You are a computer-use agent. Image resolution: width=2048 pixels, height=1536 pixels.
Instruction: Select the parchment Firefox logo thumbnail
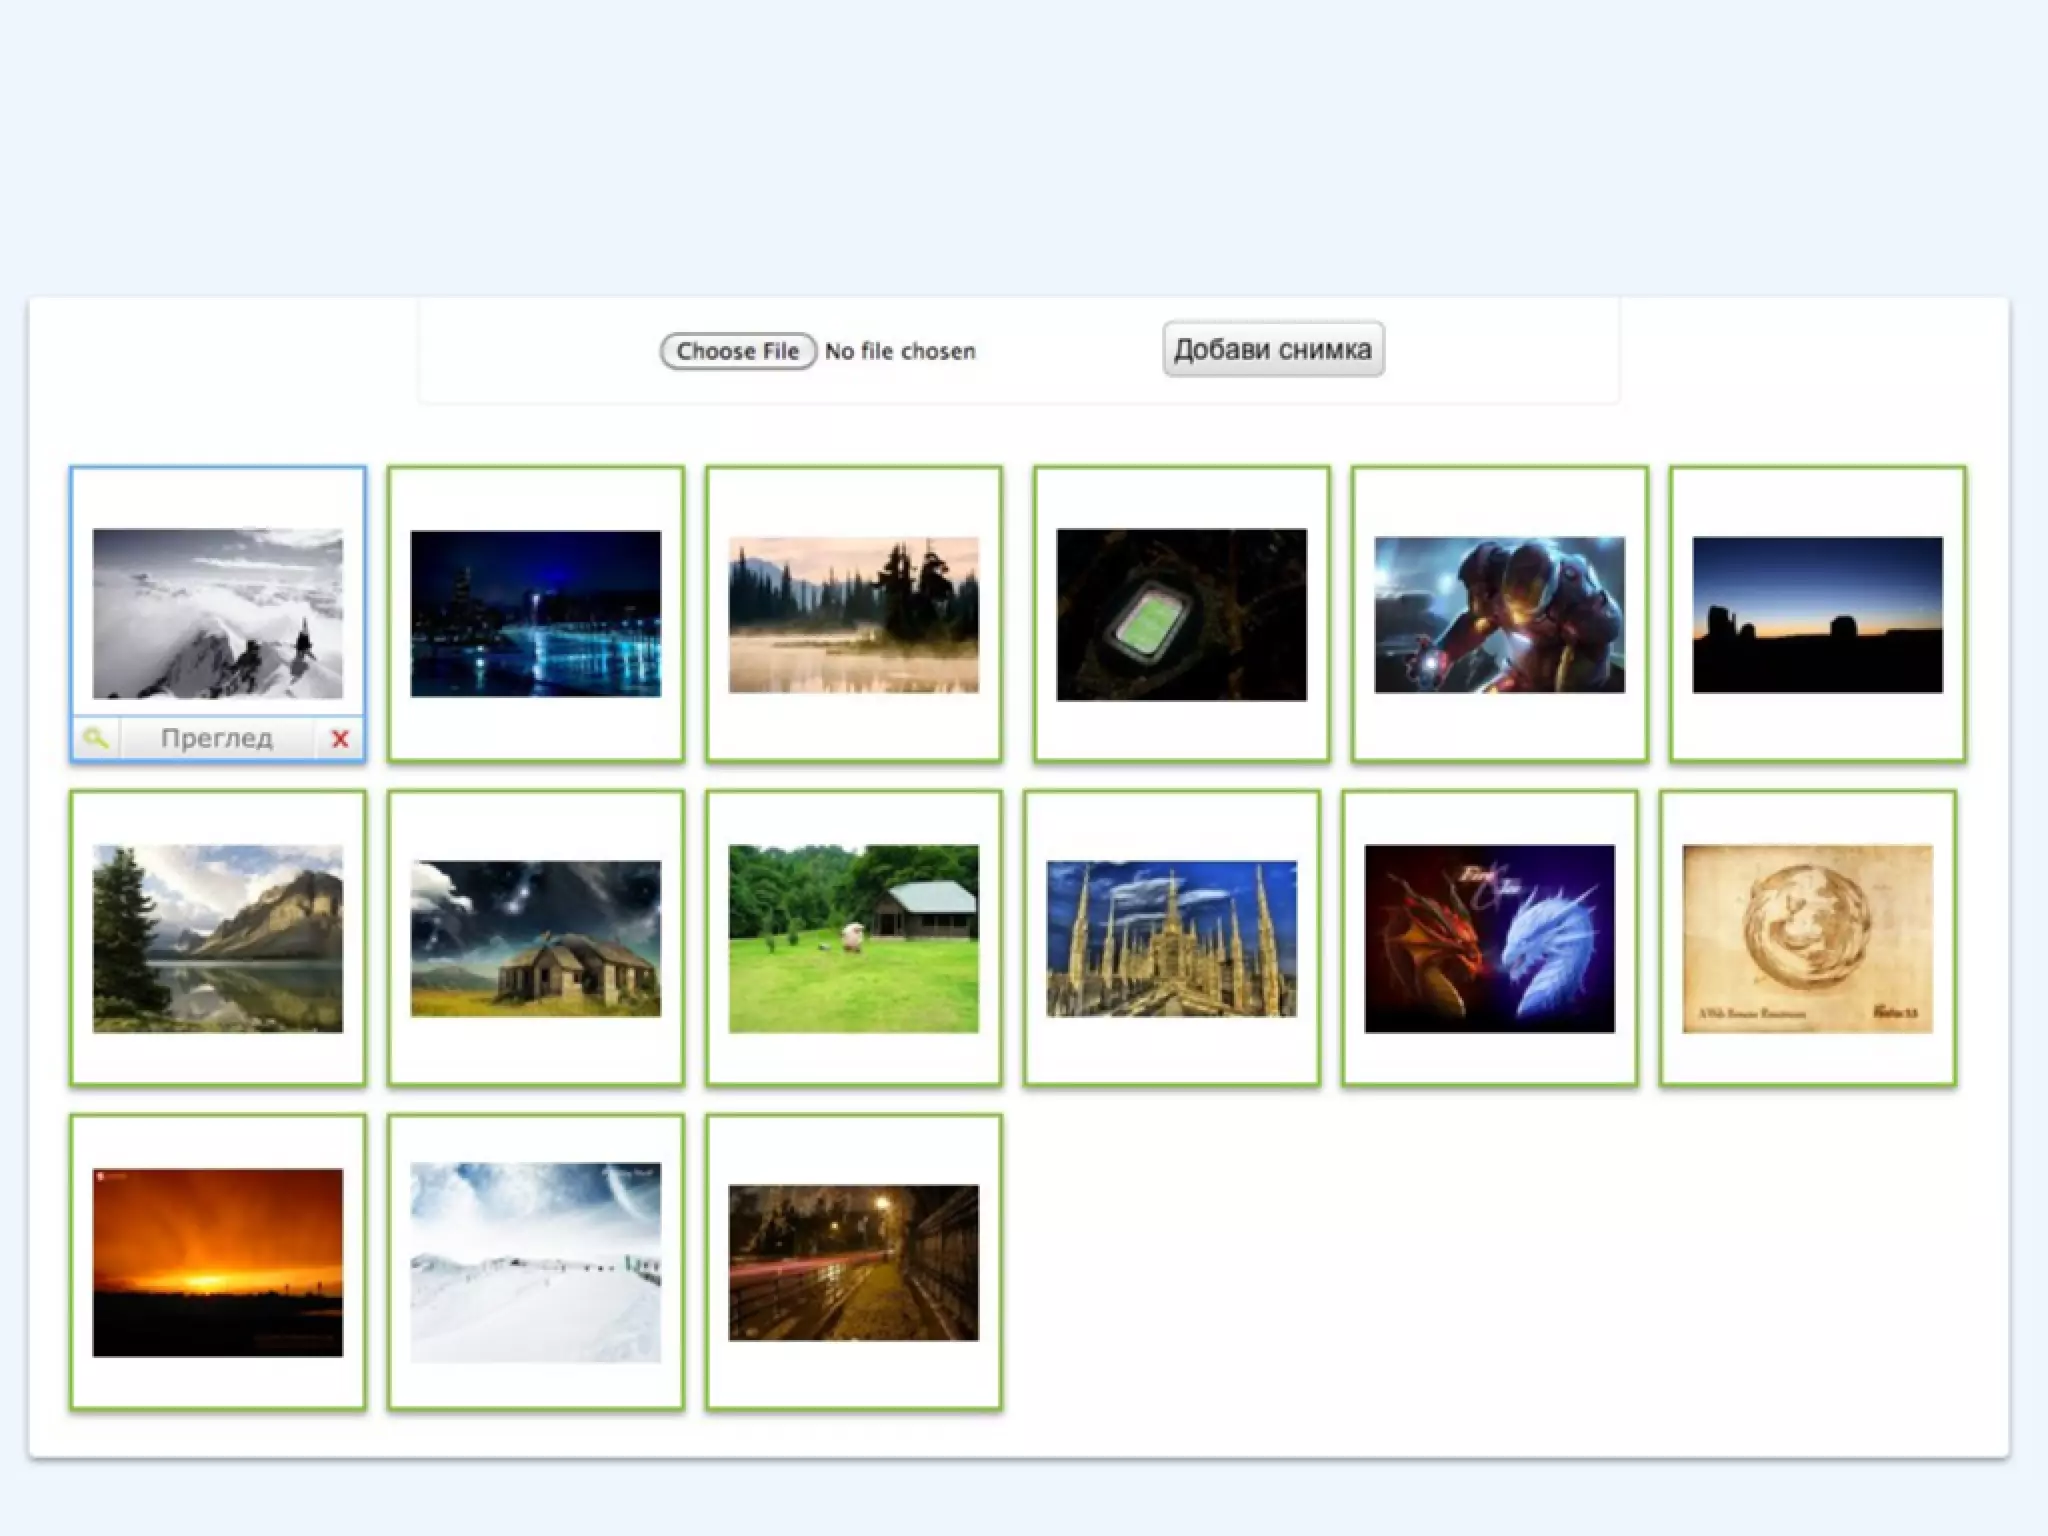click(x=1807, y=938)
